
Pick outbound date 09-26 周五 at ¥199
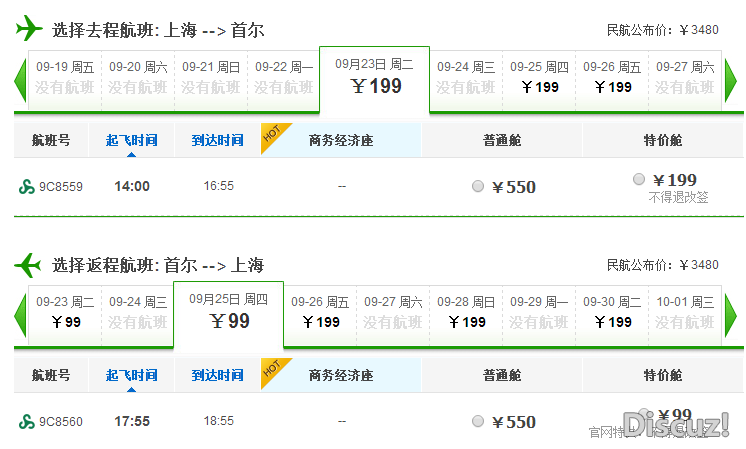coord(612,80)
